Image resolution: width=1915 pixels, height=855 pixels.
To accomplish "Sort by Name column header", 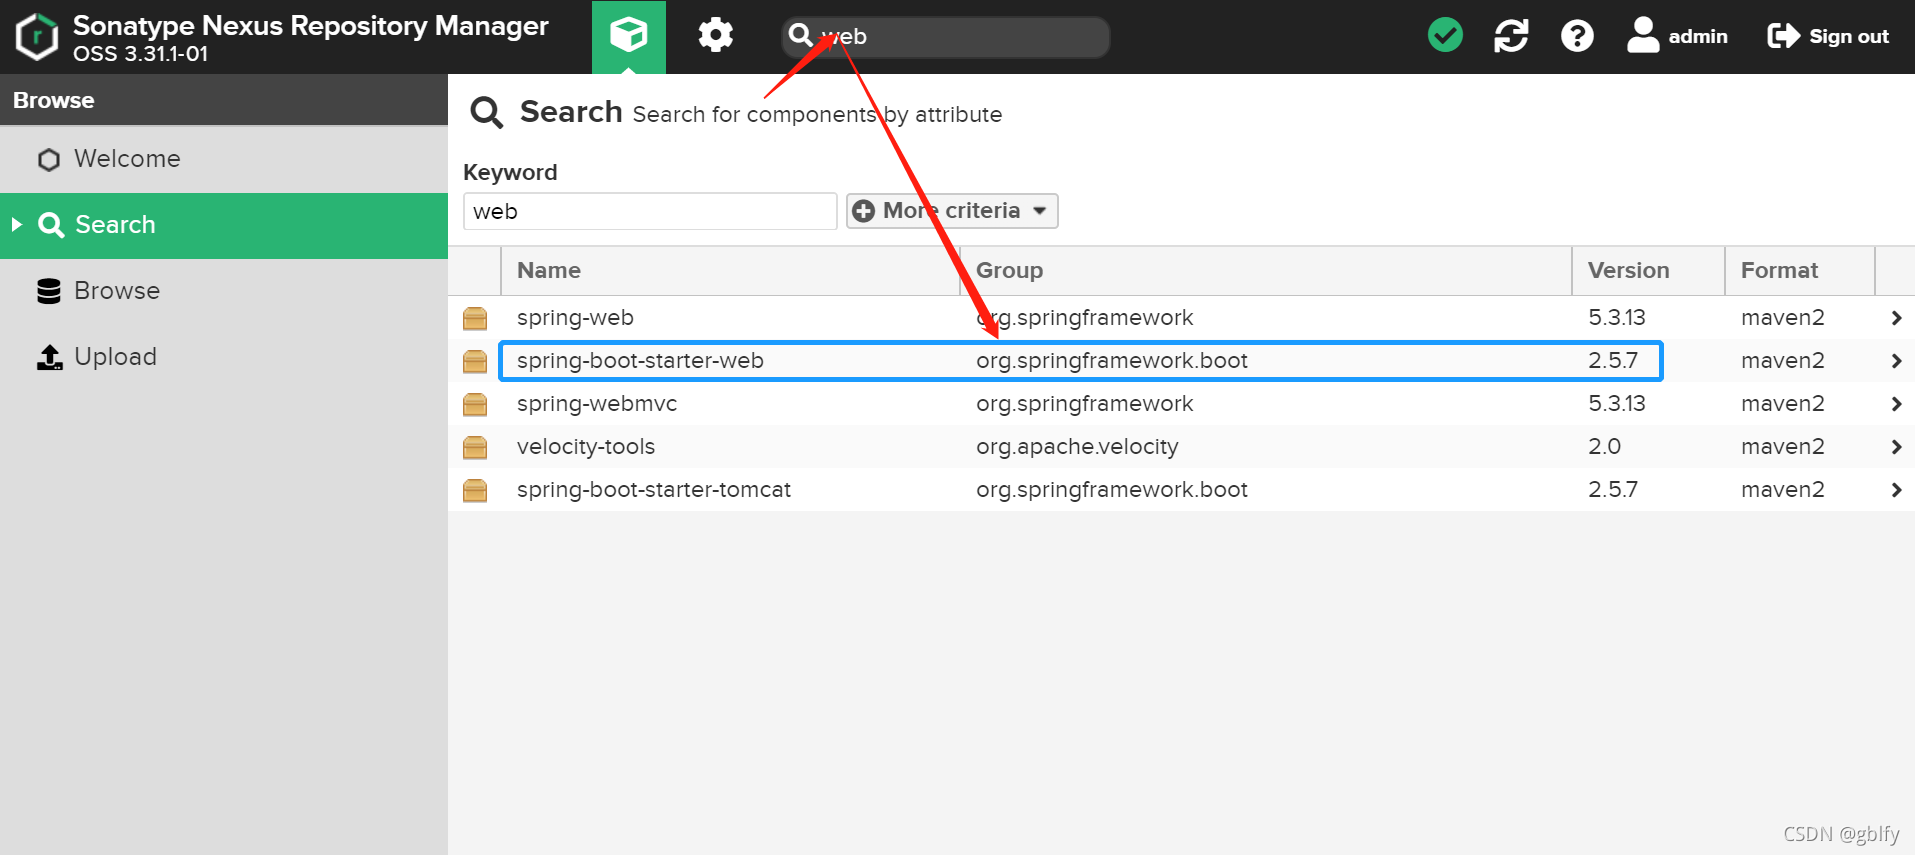I will (x=730, y=271).
